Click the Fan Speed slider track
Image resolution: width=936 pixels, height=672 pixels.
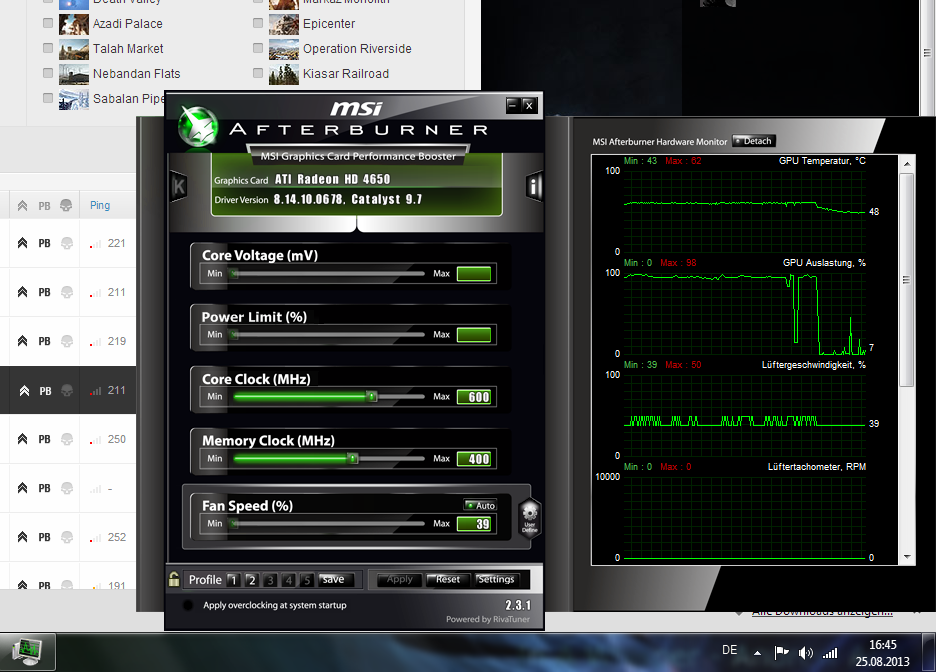click(329, 524)
